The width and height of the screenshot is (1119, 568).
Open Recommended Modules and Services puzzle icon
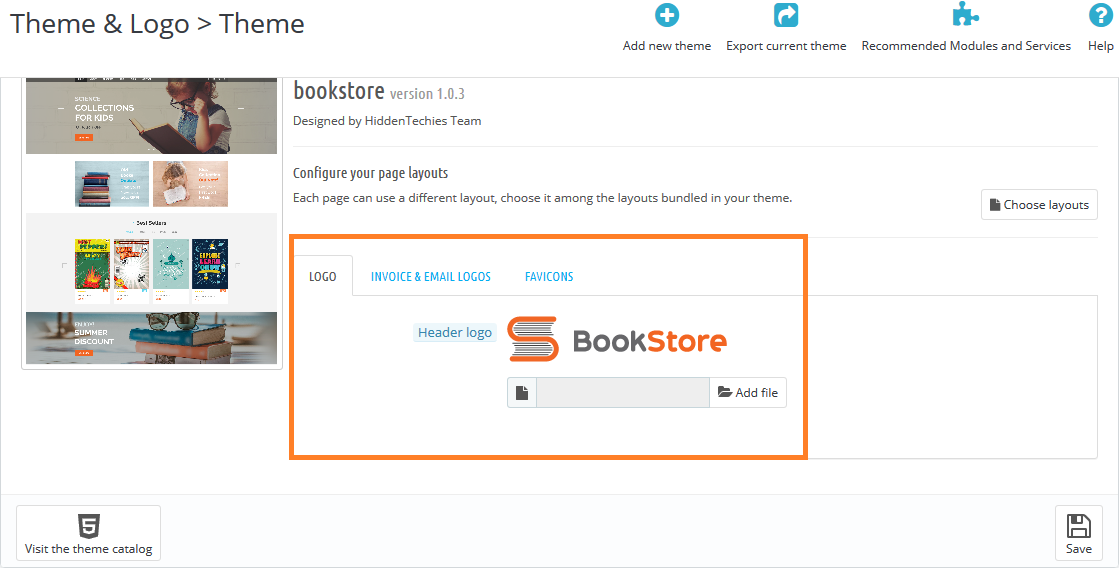pos(965,15)
